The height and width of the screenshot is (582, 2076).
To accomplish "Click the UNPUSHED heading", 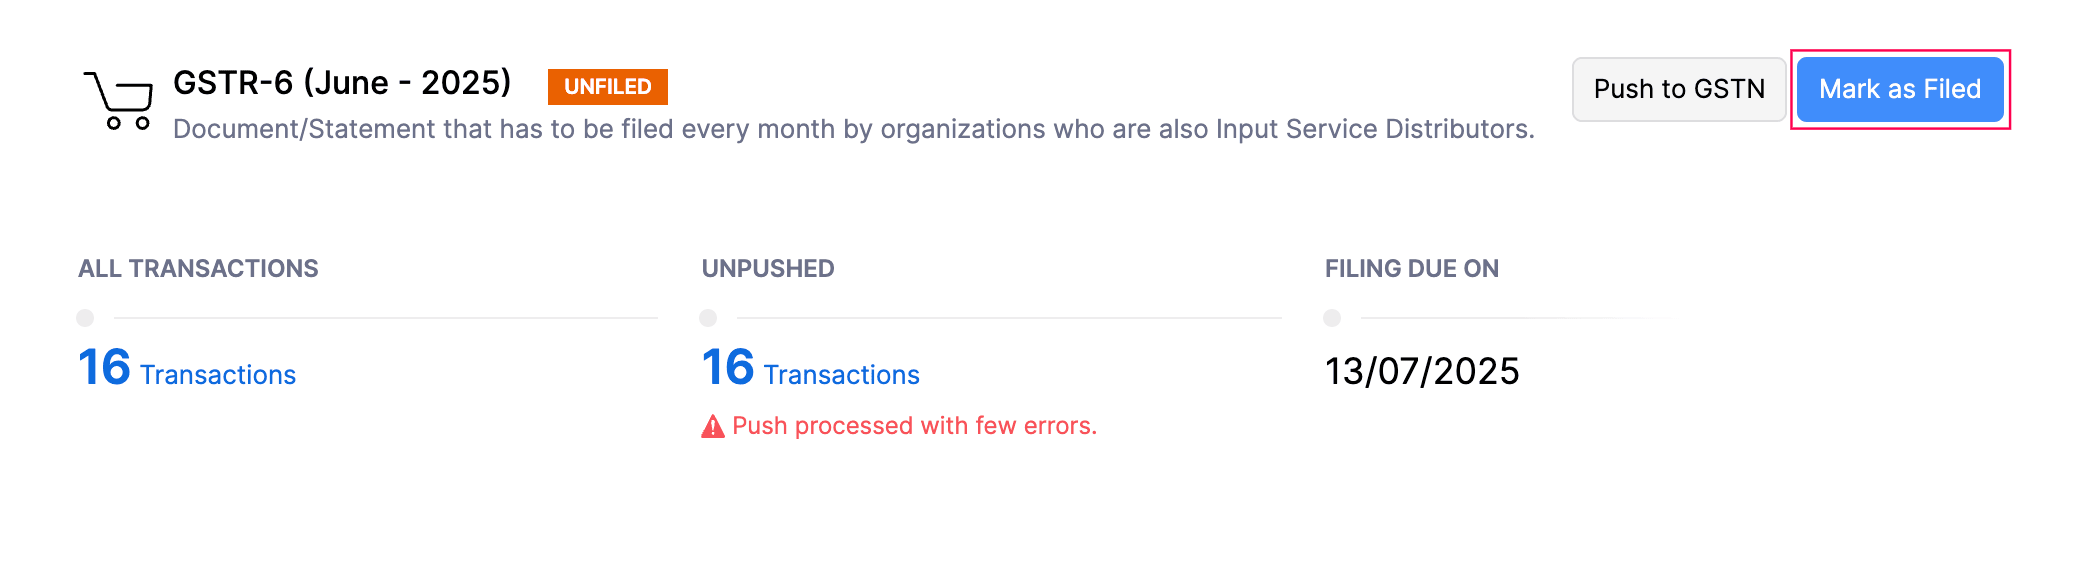I will [768, 268].
